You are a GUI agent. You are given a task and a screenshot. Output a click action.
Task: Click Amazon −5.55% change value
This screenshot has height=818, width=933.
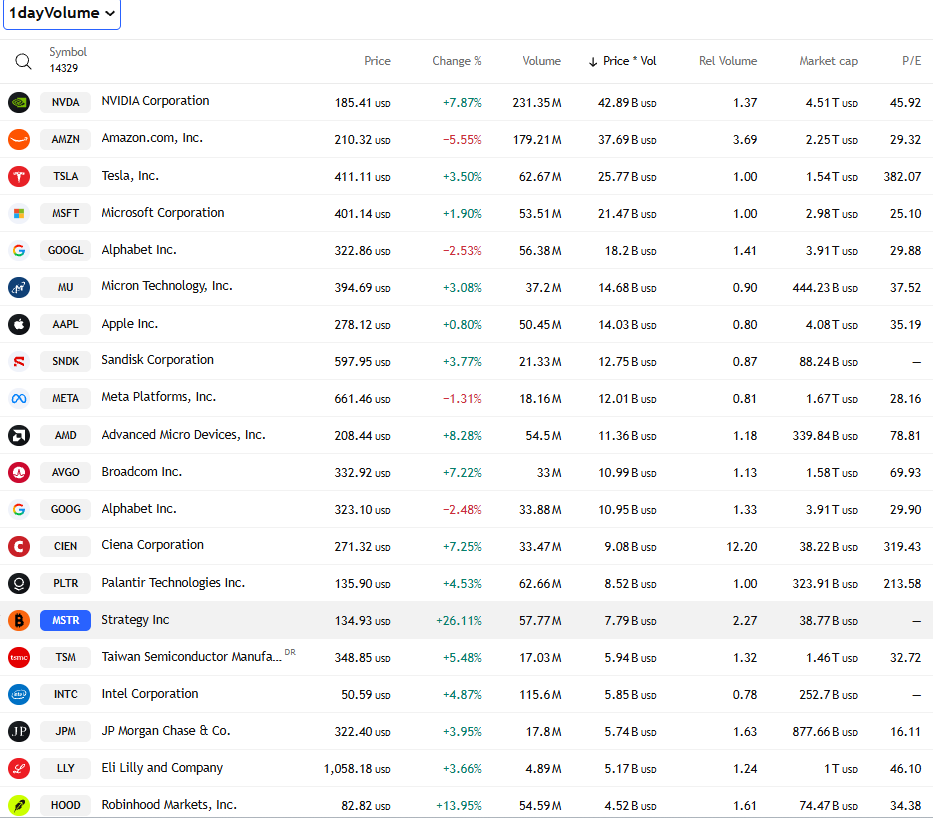click(x=462, y=140)
